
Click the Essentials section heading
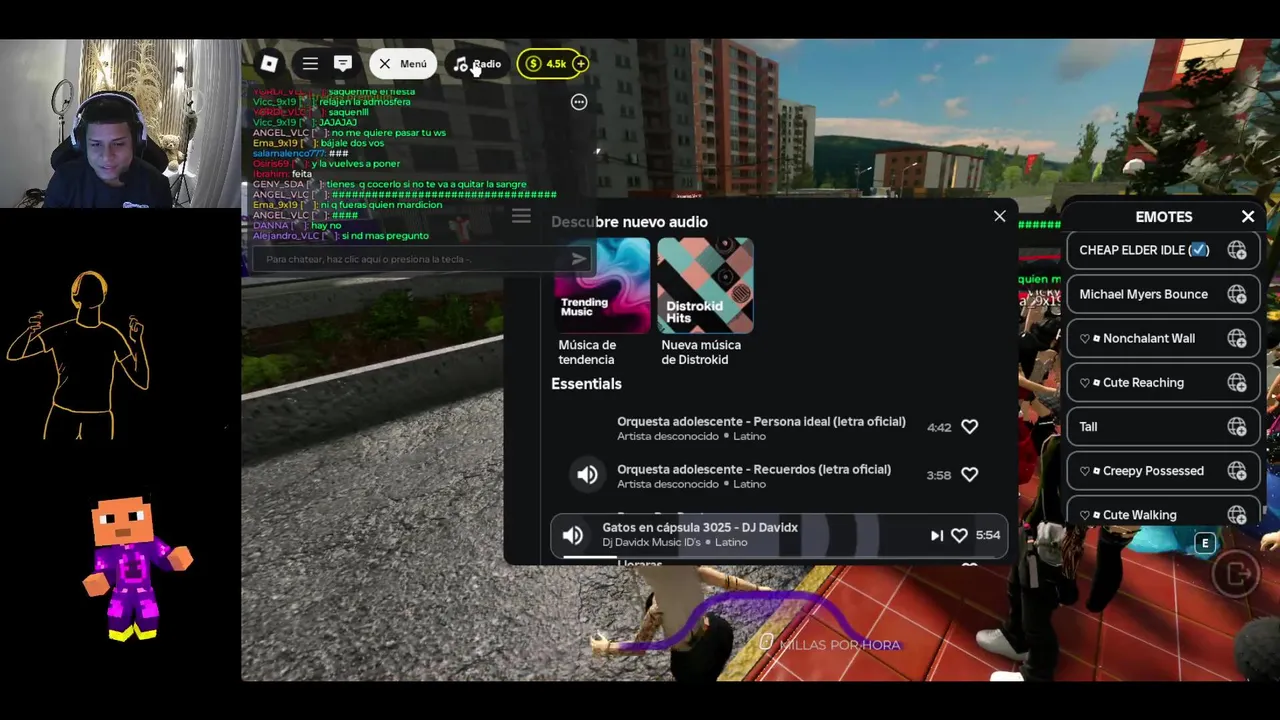(x=586, y=384)
